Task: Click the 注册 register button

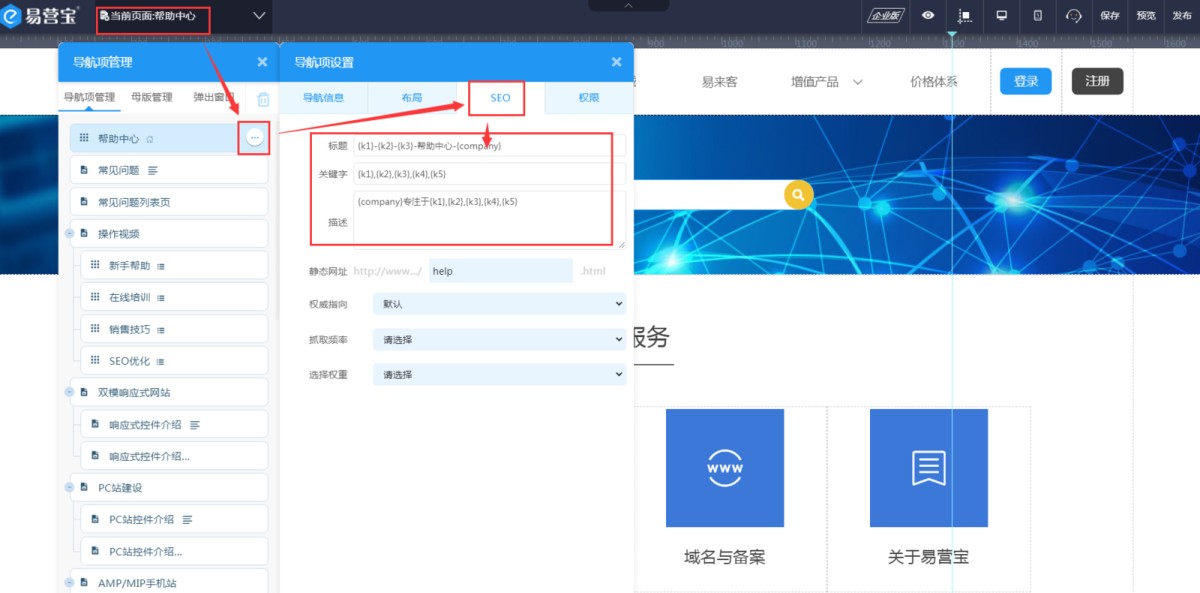Action: [1097, 82]
